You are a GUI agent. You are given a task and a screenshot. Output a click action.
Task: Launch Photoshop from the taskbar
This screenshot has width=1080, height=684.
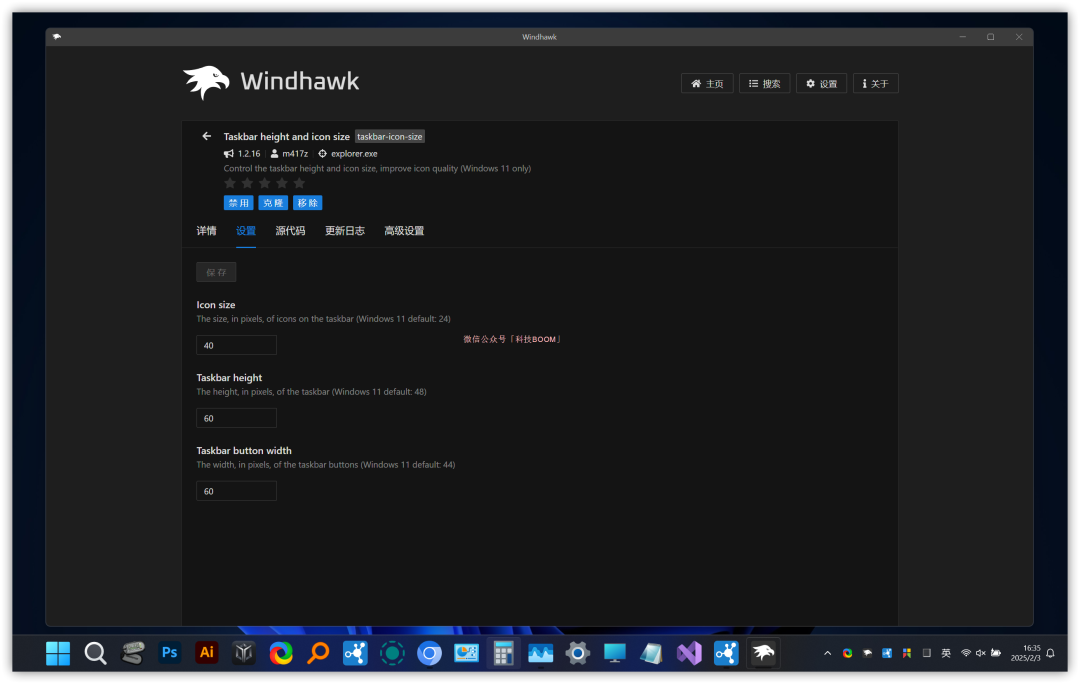pos(169,652)
